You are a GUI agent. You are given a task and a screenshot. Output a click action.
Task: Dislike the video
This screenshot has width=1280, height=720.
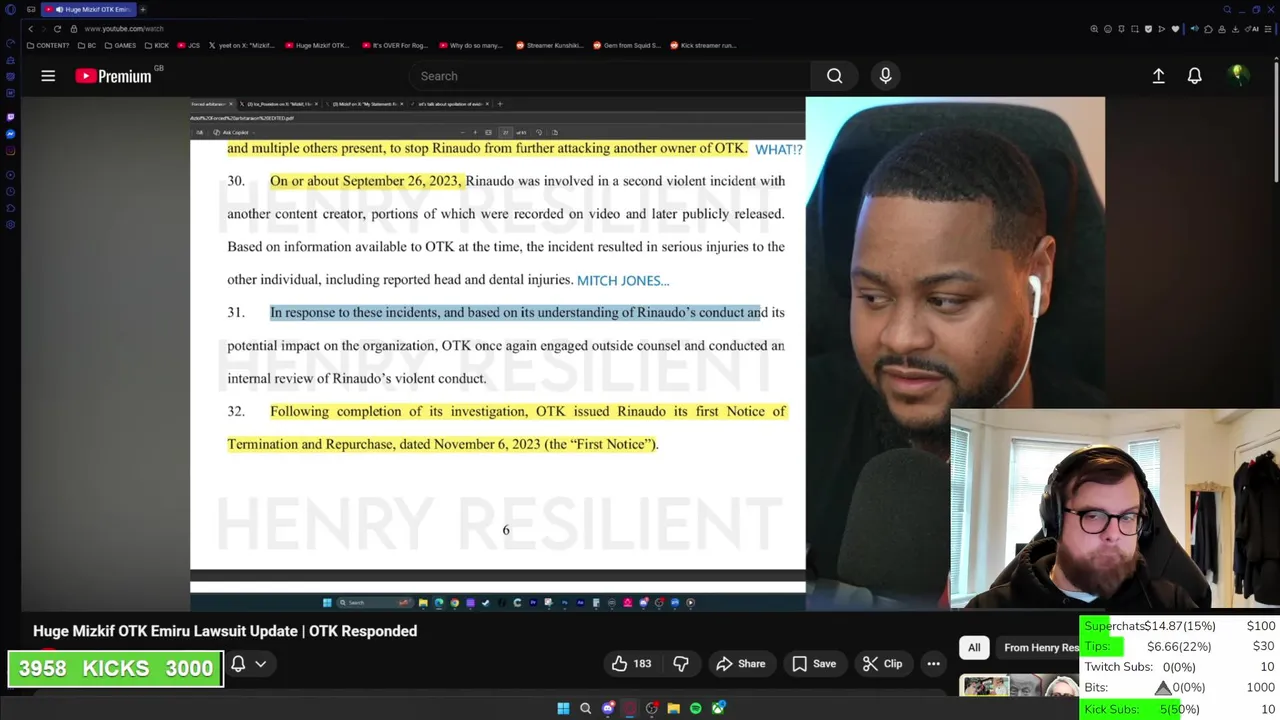pyautogui.click(x=681, y=664)
